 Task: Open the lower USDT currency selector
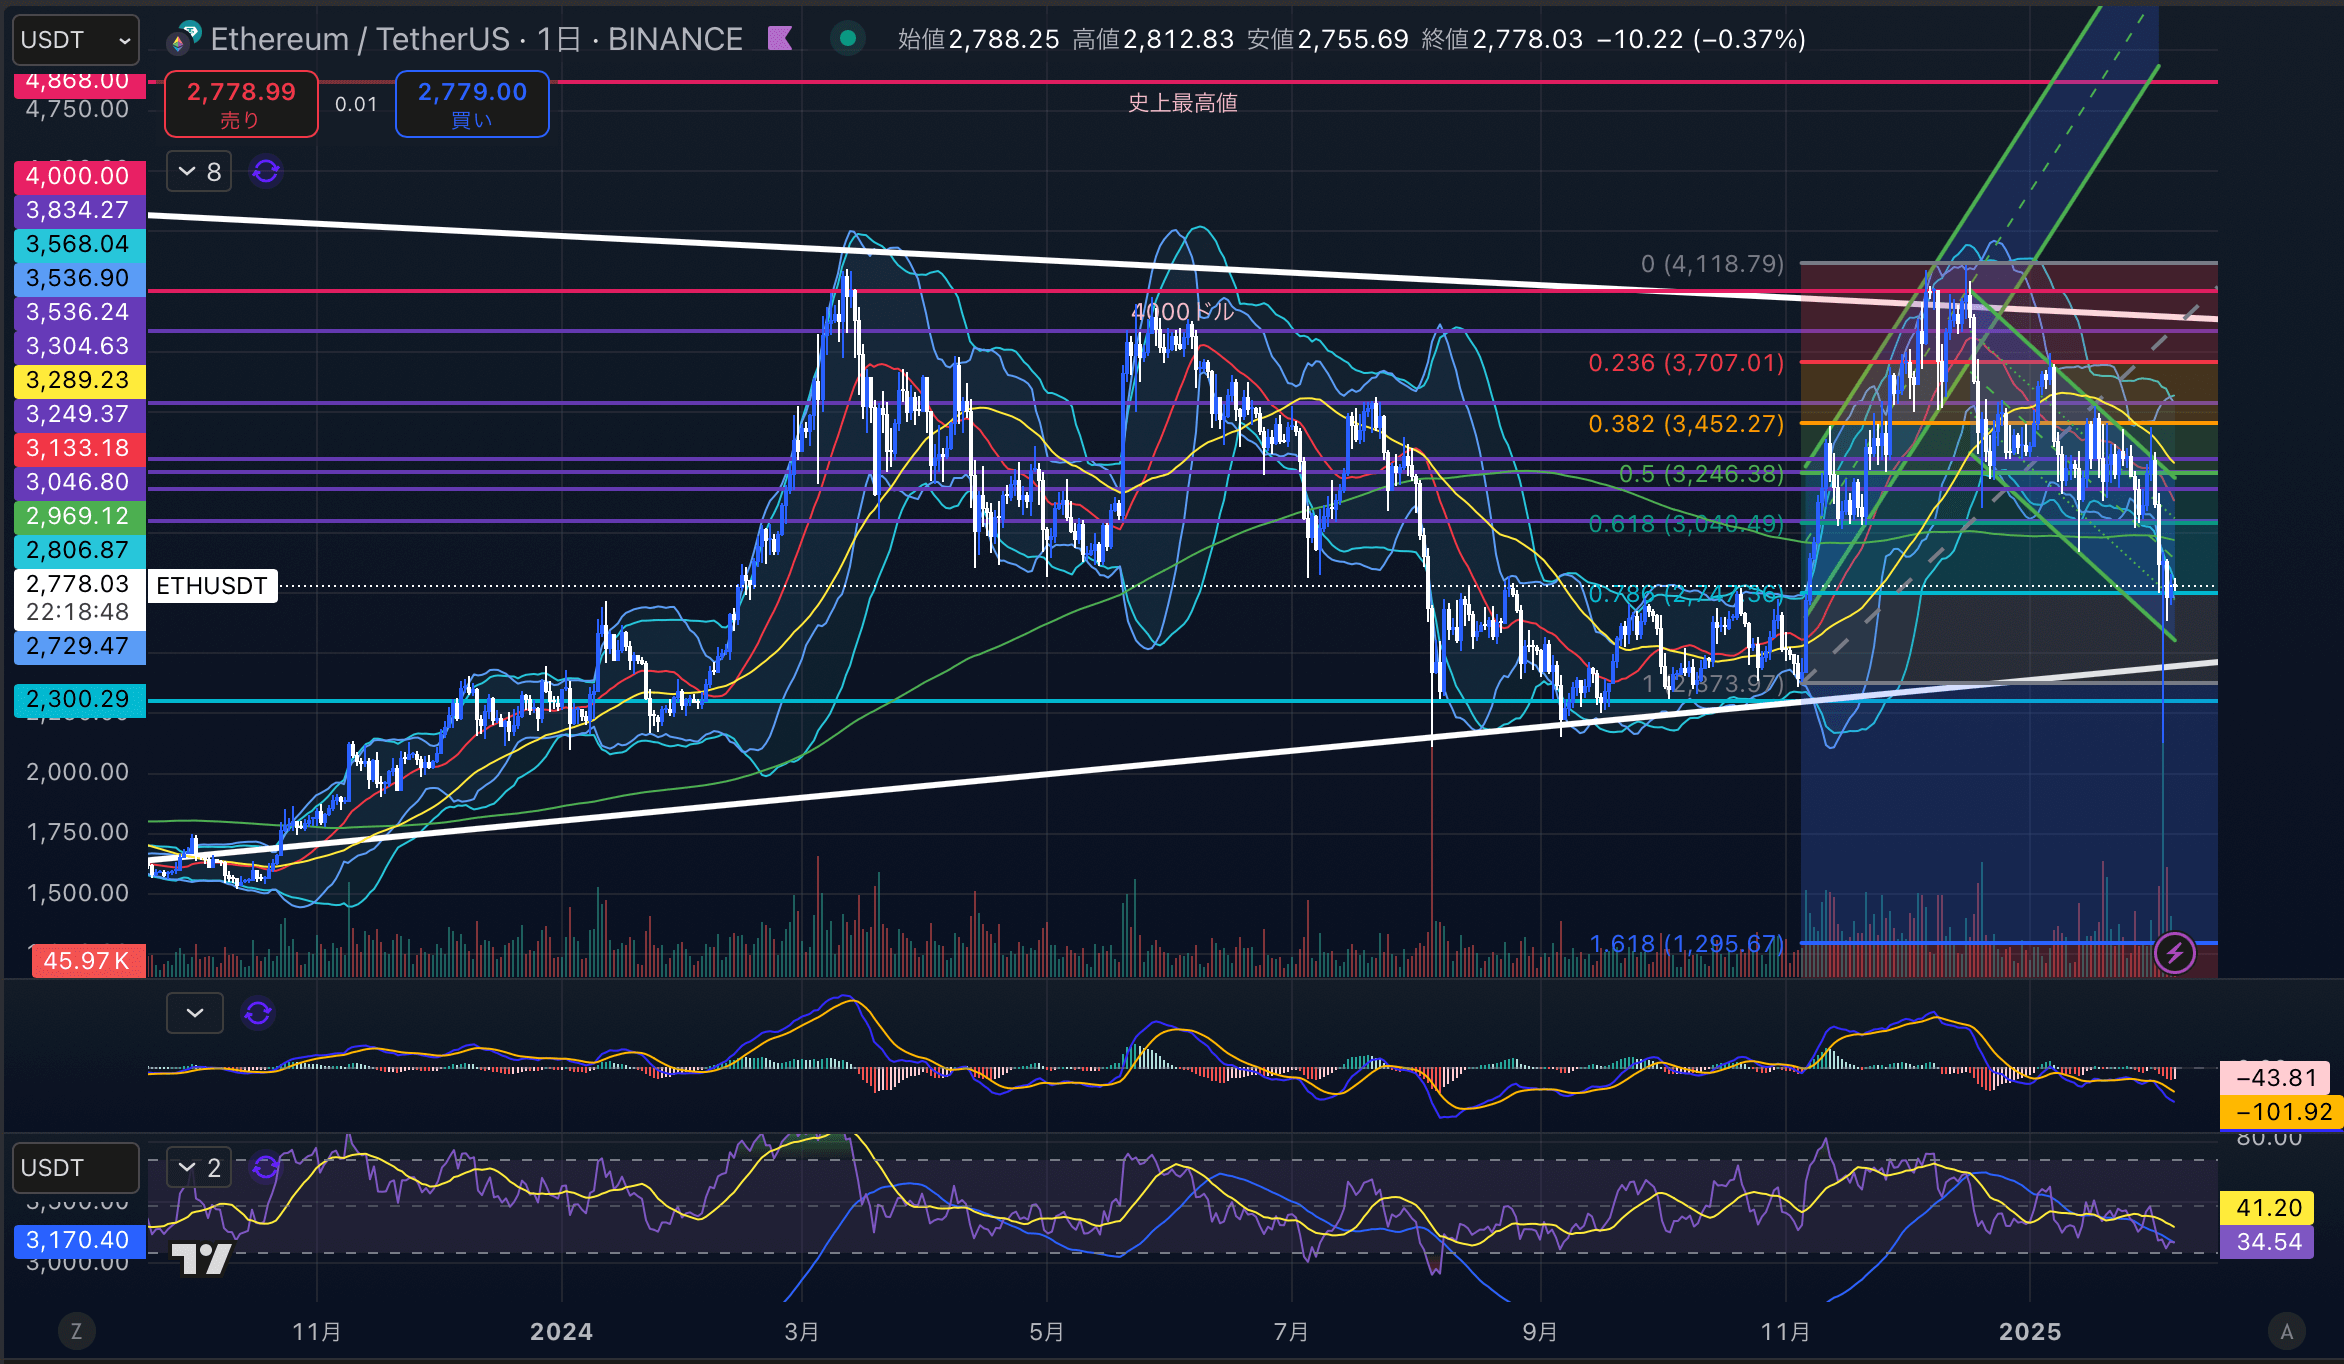(x=76, y=1168)
